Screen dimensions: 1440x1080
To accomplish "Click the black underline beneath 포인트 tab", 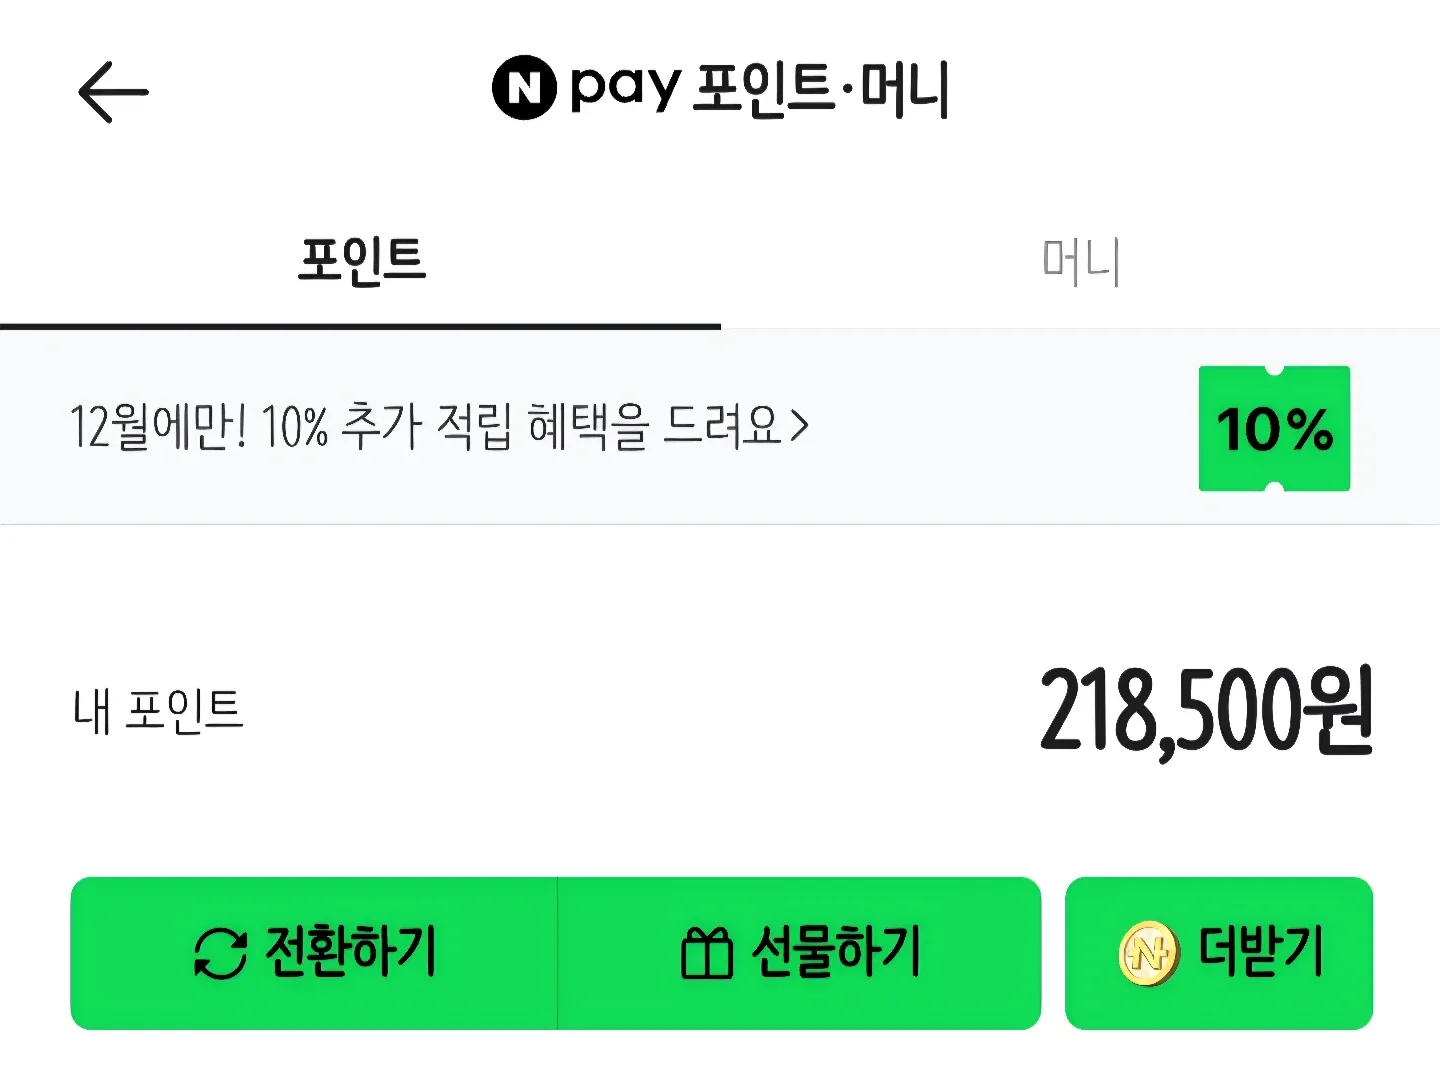I will (360, 326).
